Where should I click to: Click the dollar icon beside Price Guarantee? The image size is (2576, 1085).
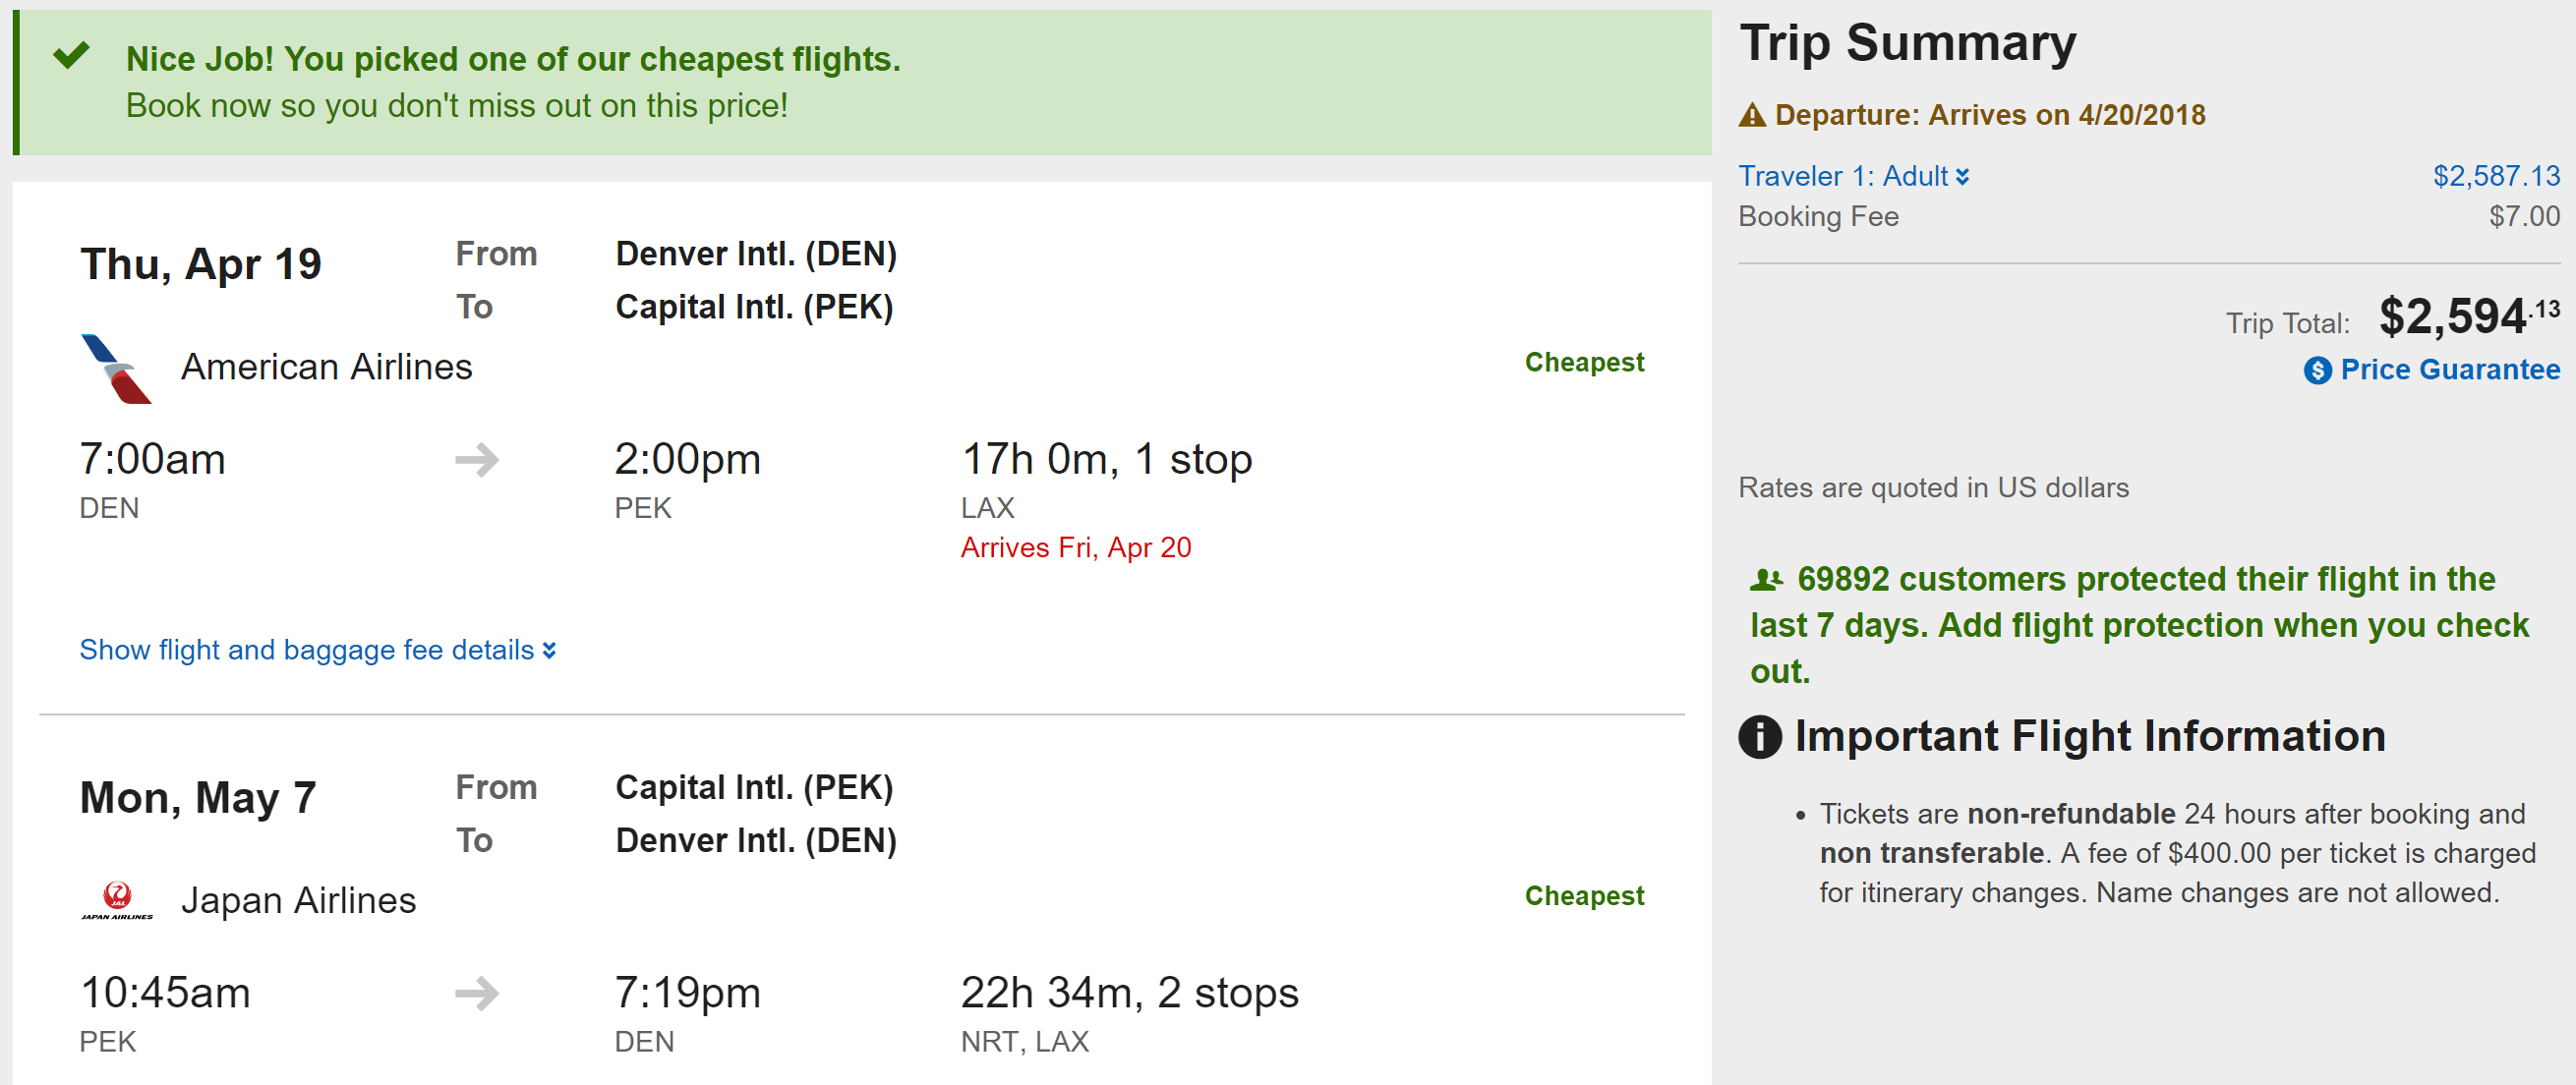pyautogui.click(x=2317, y=371)
